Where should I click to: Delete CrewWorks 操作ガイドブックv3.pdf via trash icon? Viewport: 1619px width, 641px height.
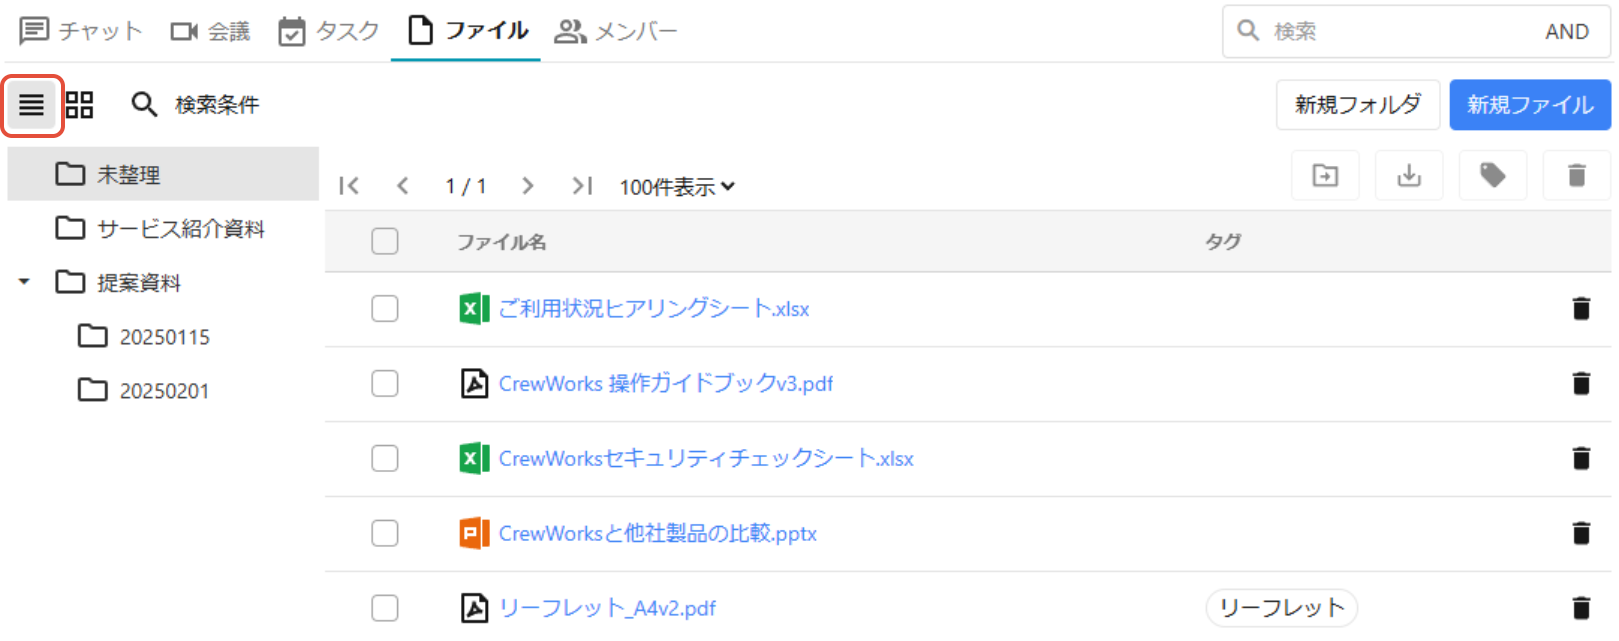pyautogui.click(x=1581, y=384)
